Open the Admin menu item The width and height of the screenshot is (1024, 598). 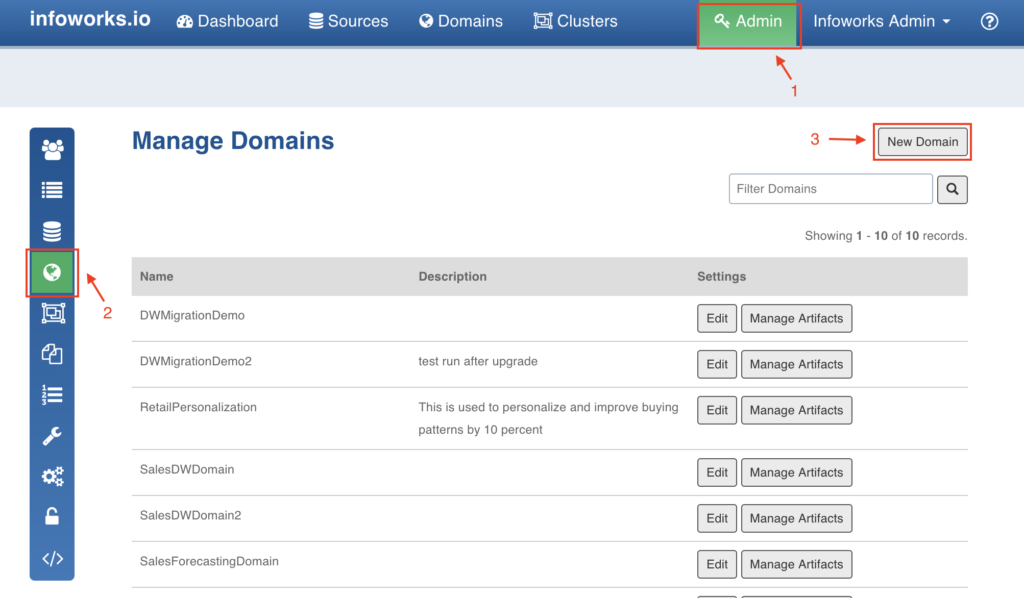point(748,22)
